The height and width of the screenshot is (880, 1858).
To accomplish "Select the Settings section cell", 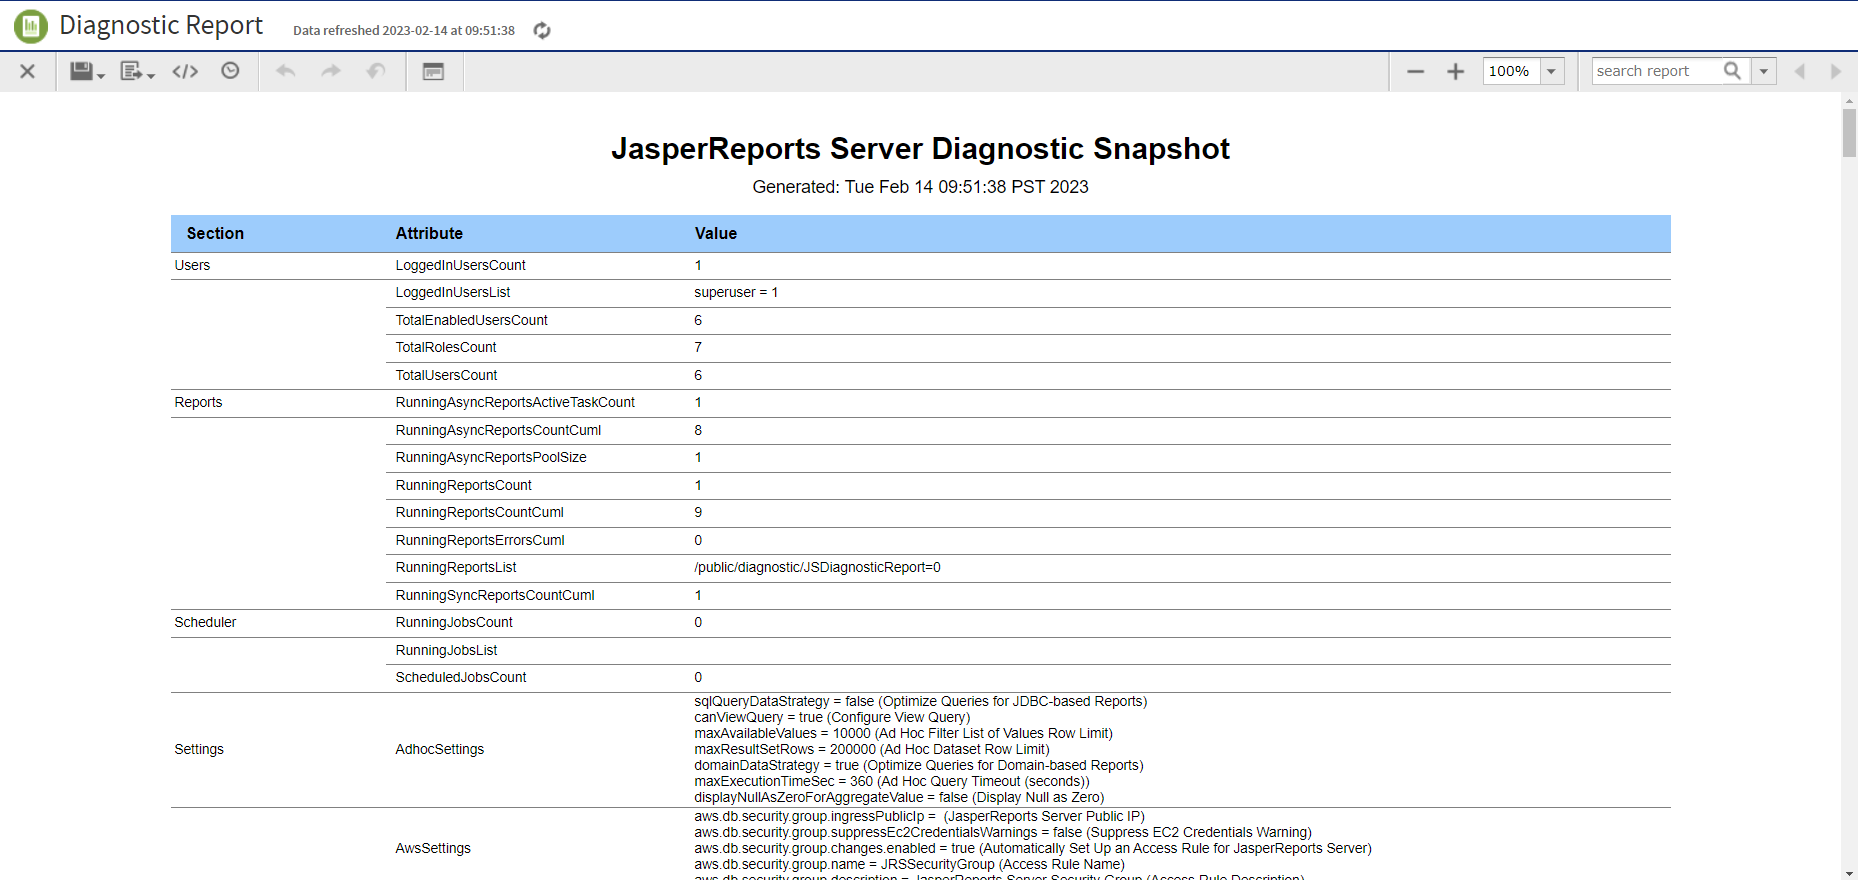I will (199, 749).
